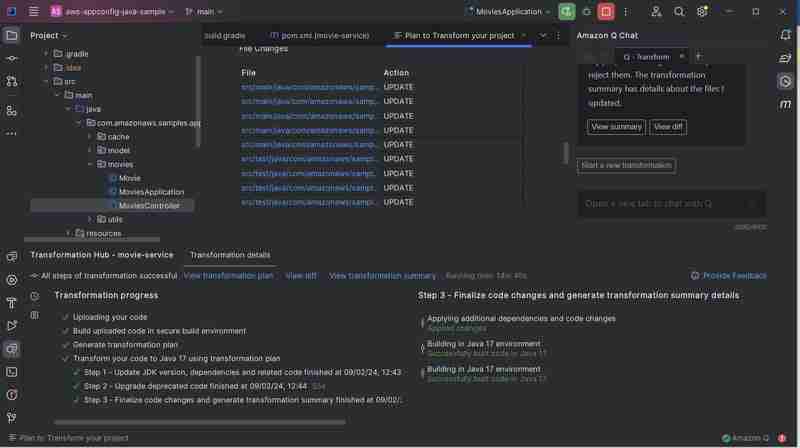The height and width of the screenshot is (448, 800).
Task: Collapse the movies package
Action: pos(90,164)
